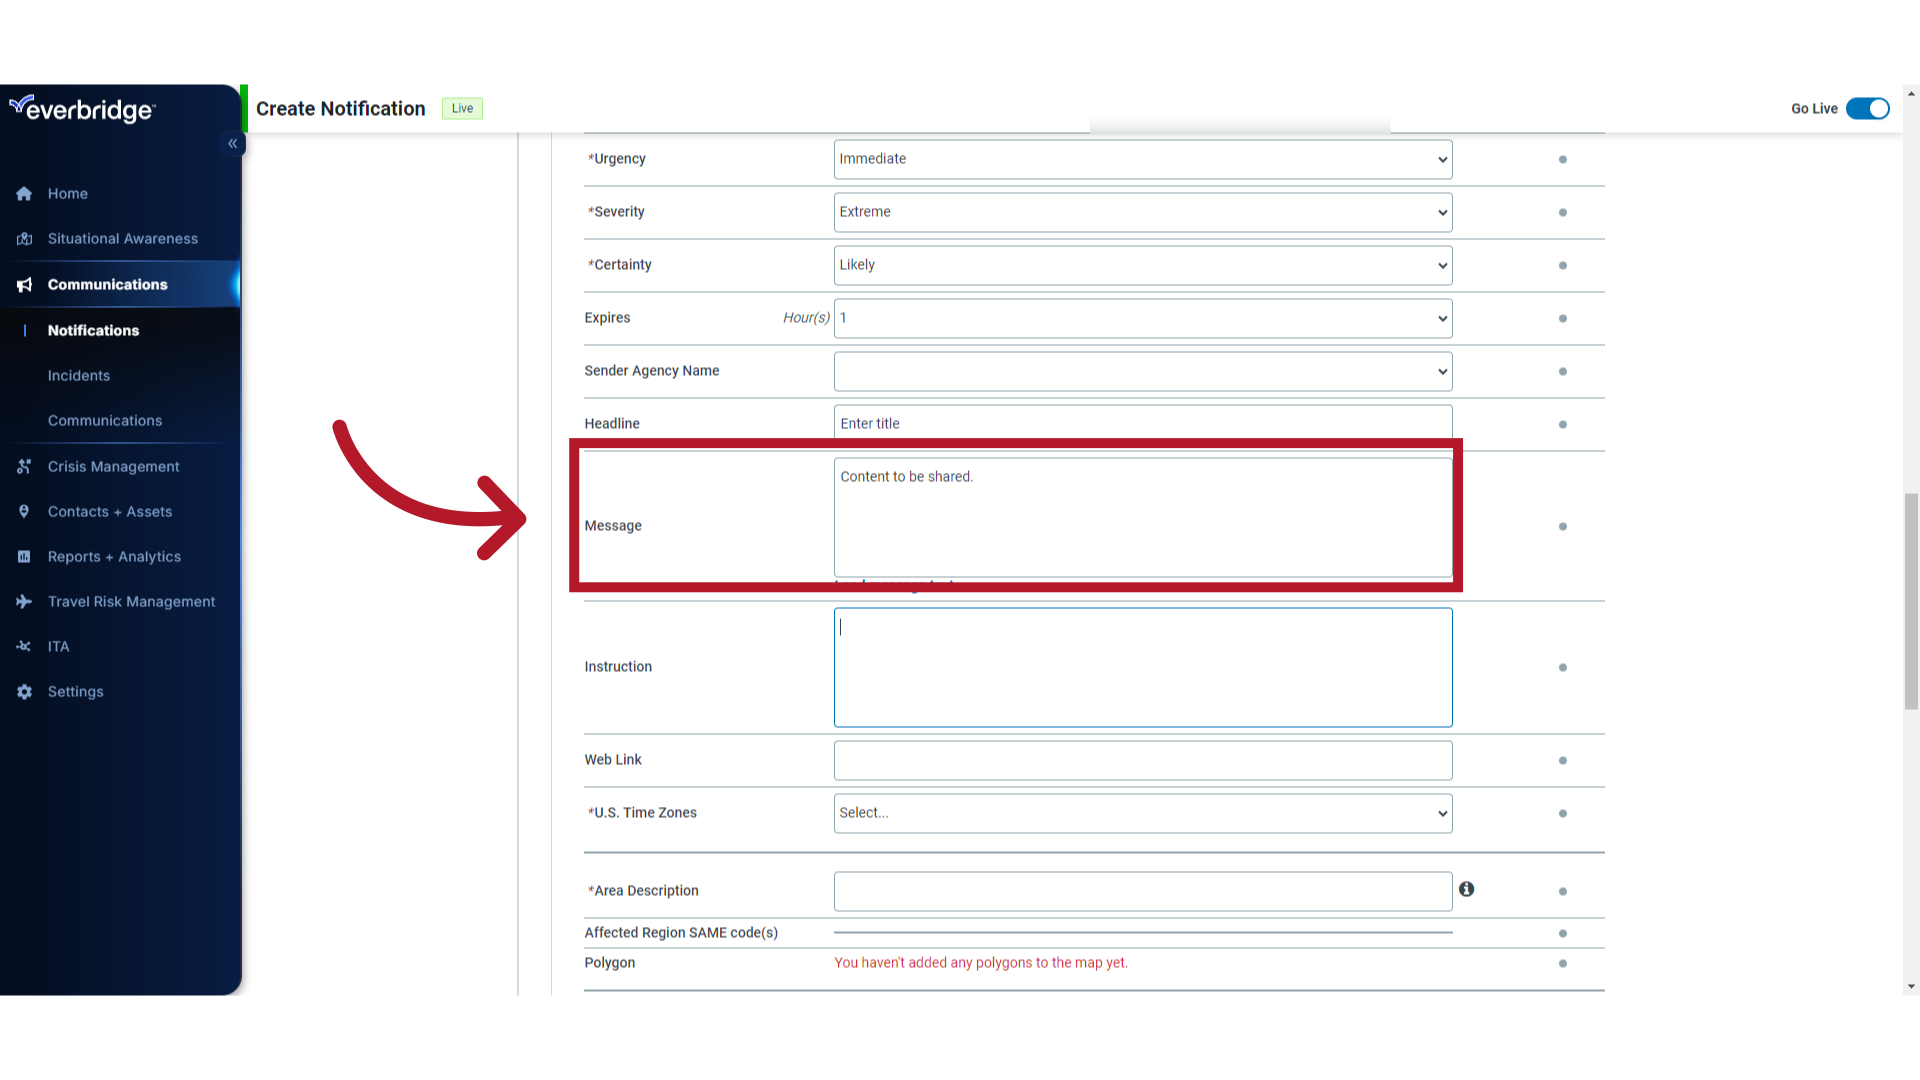Select Urgency dropdown value
The width and height of the screenshot is (1920, 1080).
pyautogui.click(x=1142, y=158)
